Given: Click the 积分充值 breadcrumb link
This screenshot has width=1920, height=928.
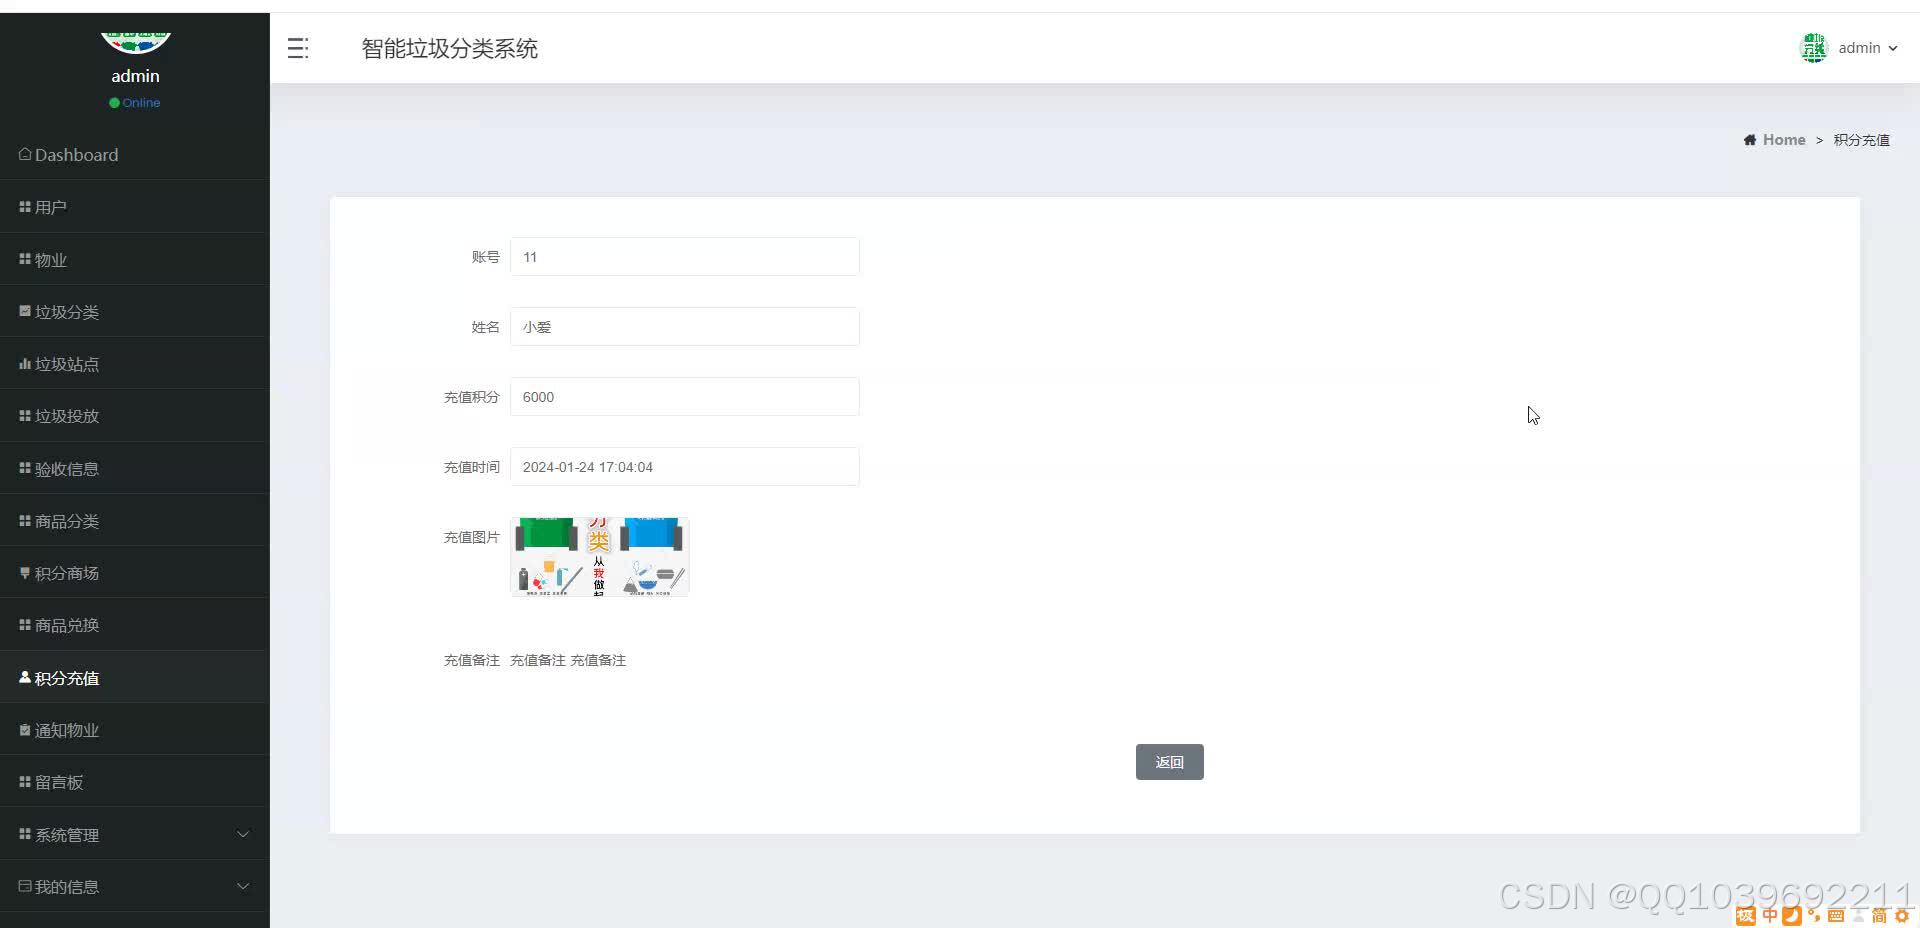Looking at the screenshot, I should [x=1861, y=139].
